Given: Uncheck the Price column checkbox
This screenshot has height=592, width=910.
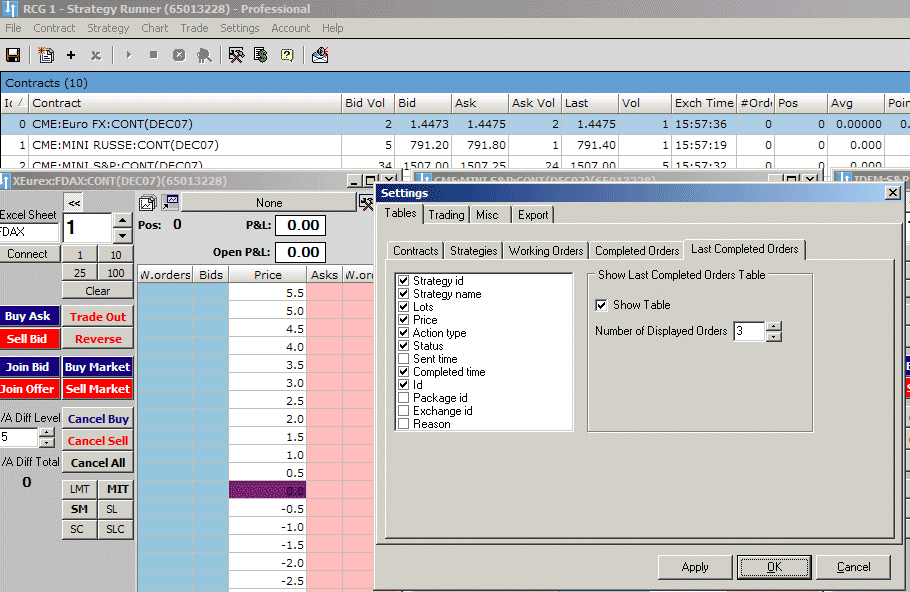Looking at the screenshot, I should pyautogui.click(x=403, y=320).
